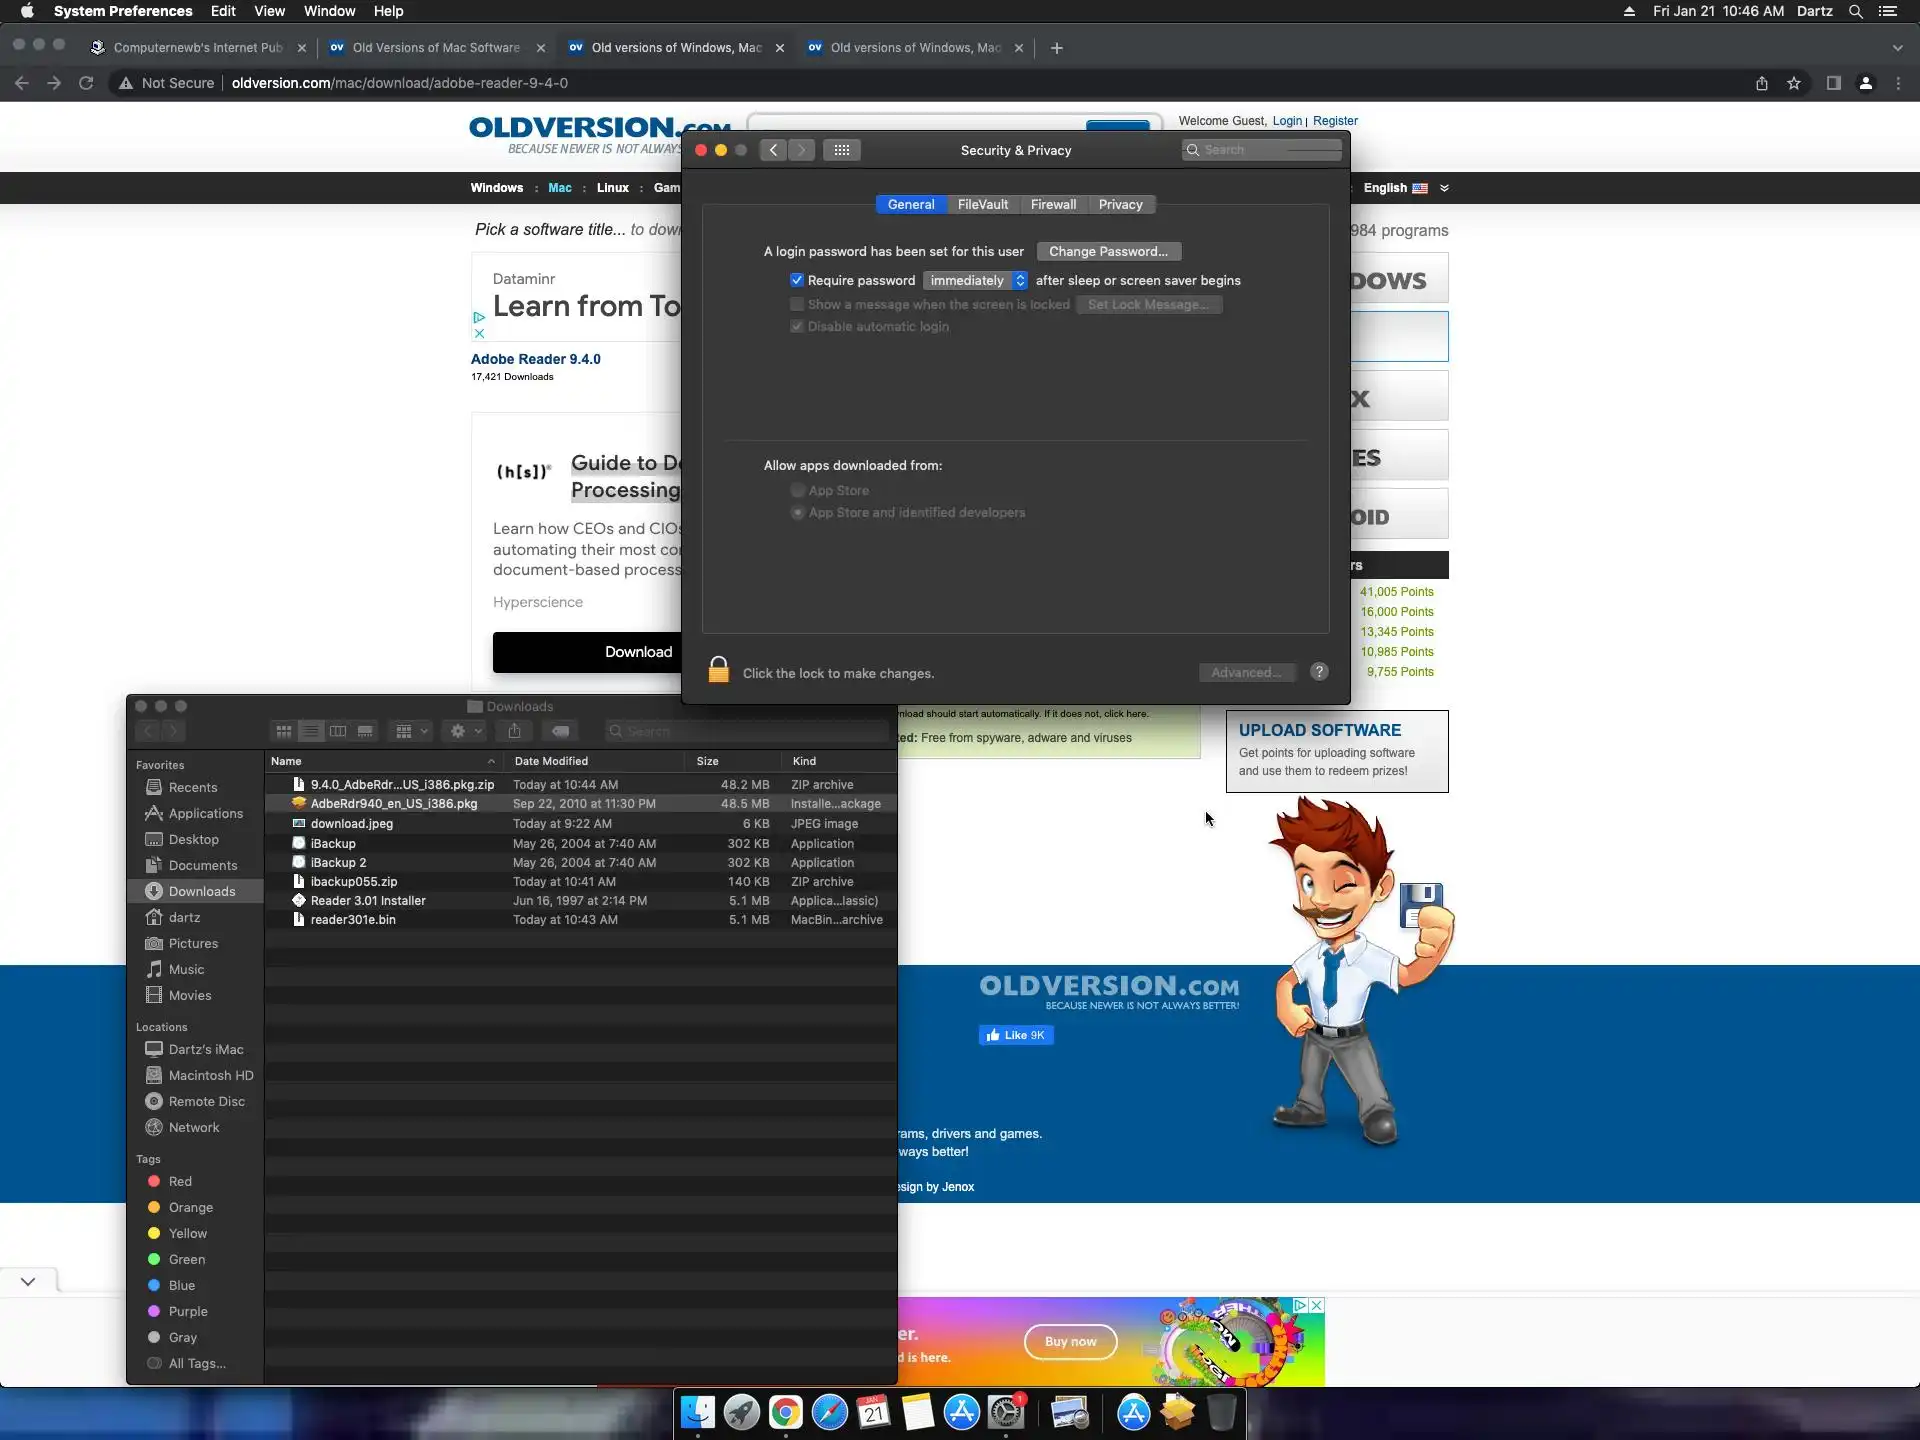
Task: Select the Red tag in the Finder sidebar
Action: pyautogui.click(x=180, y=1181)
